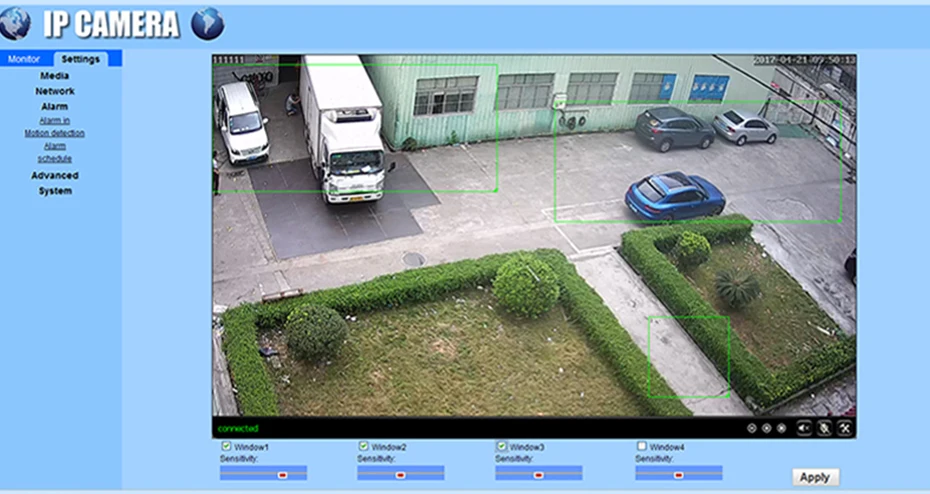This screenshot has width=930, height=494.
Task: Click the 'Window4' label text
Action: [667, 447]
